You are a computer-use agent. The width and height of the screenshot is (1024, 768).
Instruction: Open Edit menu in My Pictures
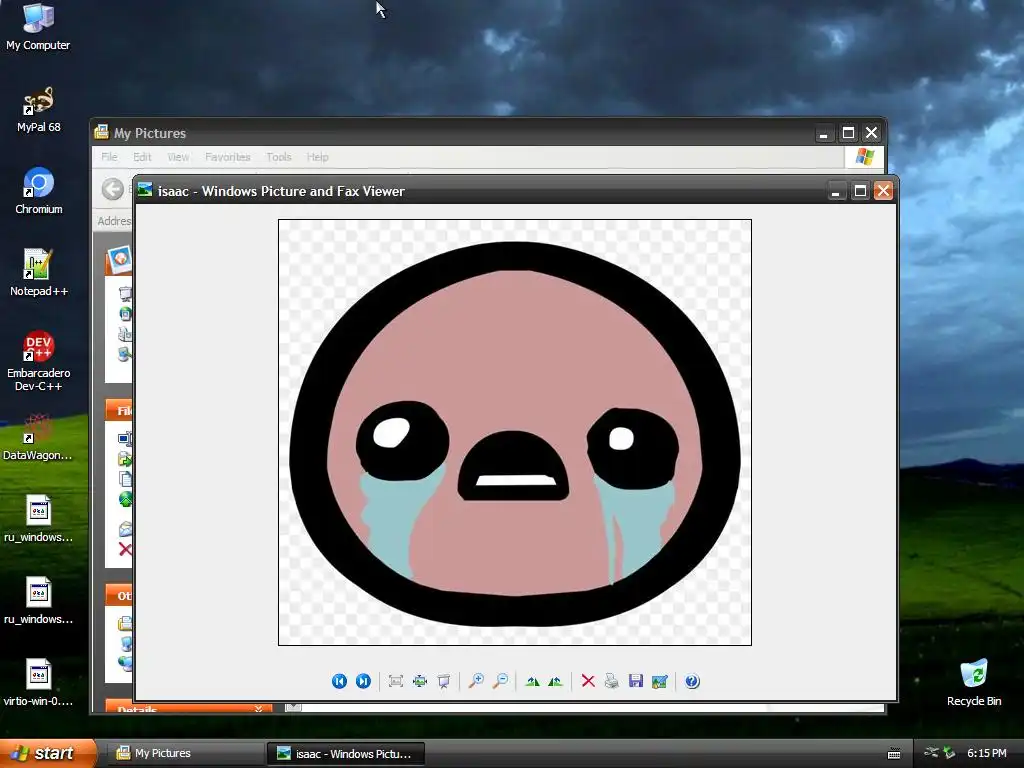pyautogui.click(x=142, y=157)
